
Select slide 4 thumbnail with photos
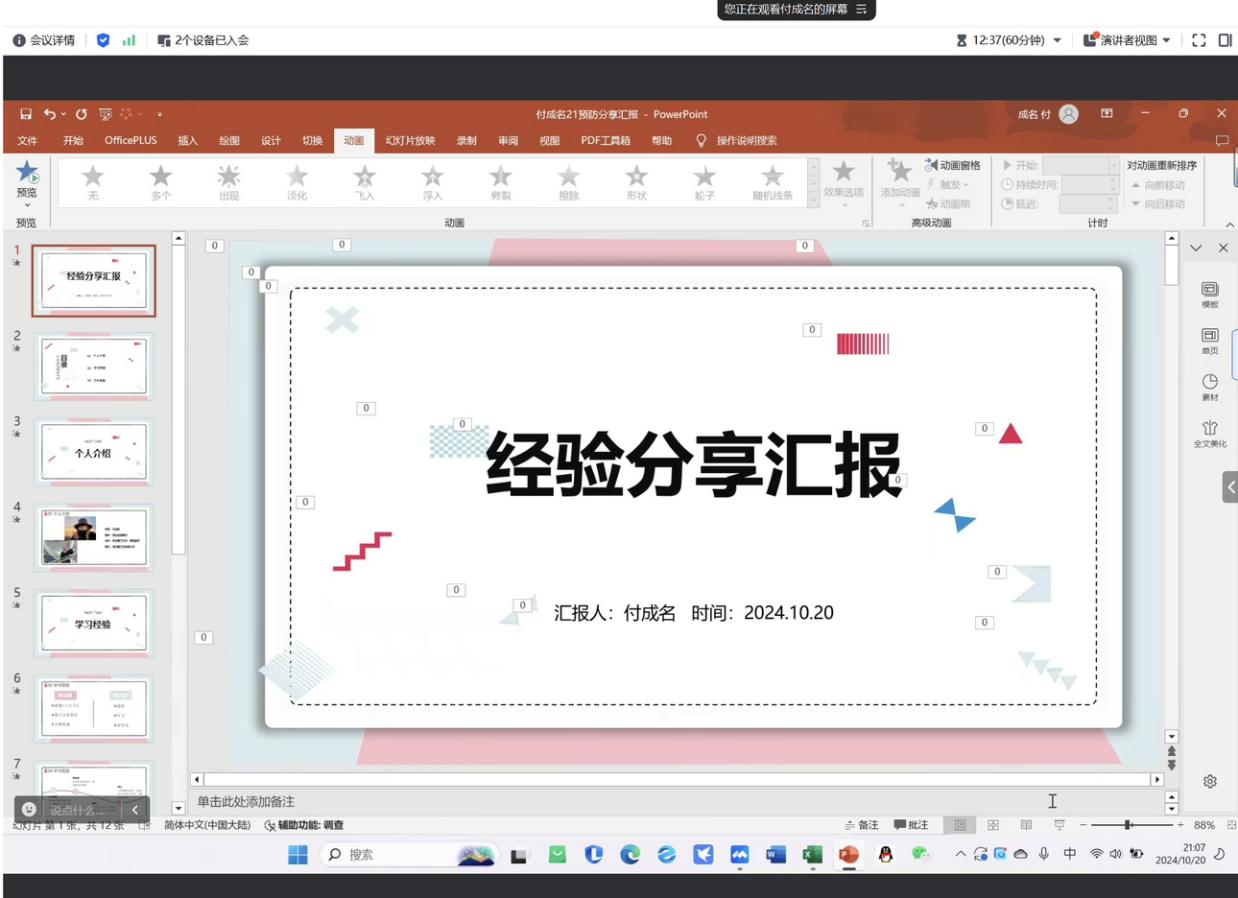(94, 537)
